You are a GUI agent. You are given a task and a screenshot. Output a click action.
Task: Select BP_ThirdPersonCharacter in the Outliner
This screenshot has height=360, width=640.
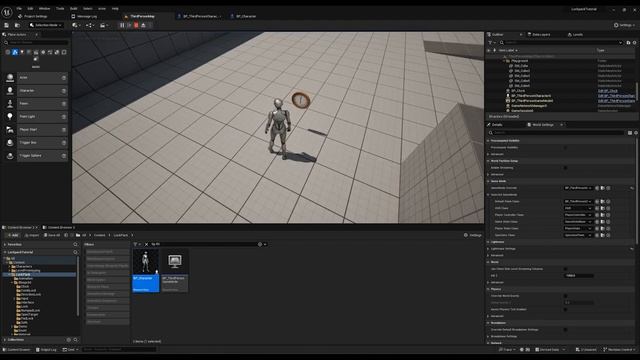pos(531,96)
